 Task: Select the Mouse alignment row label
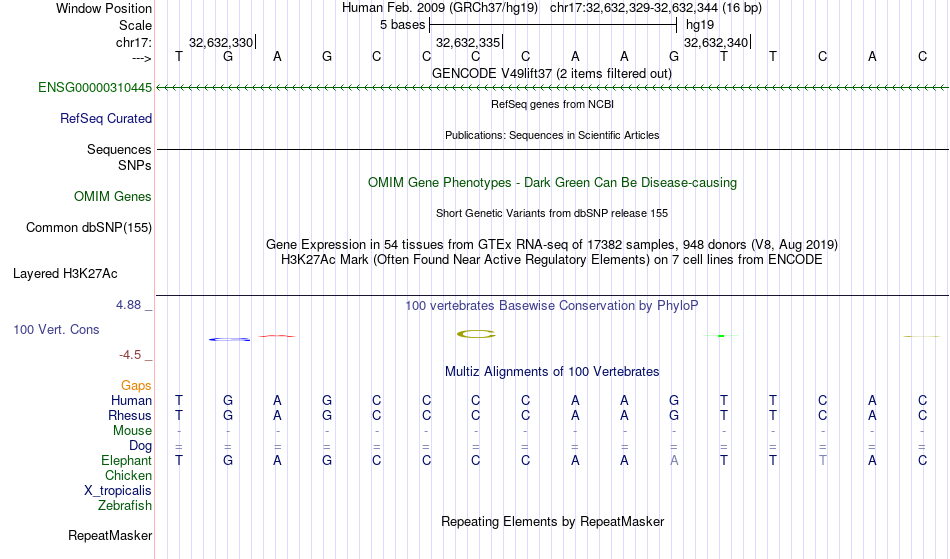(132, 431)
